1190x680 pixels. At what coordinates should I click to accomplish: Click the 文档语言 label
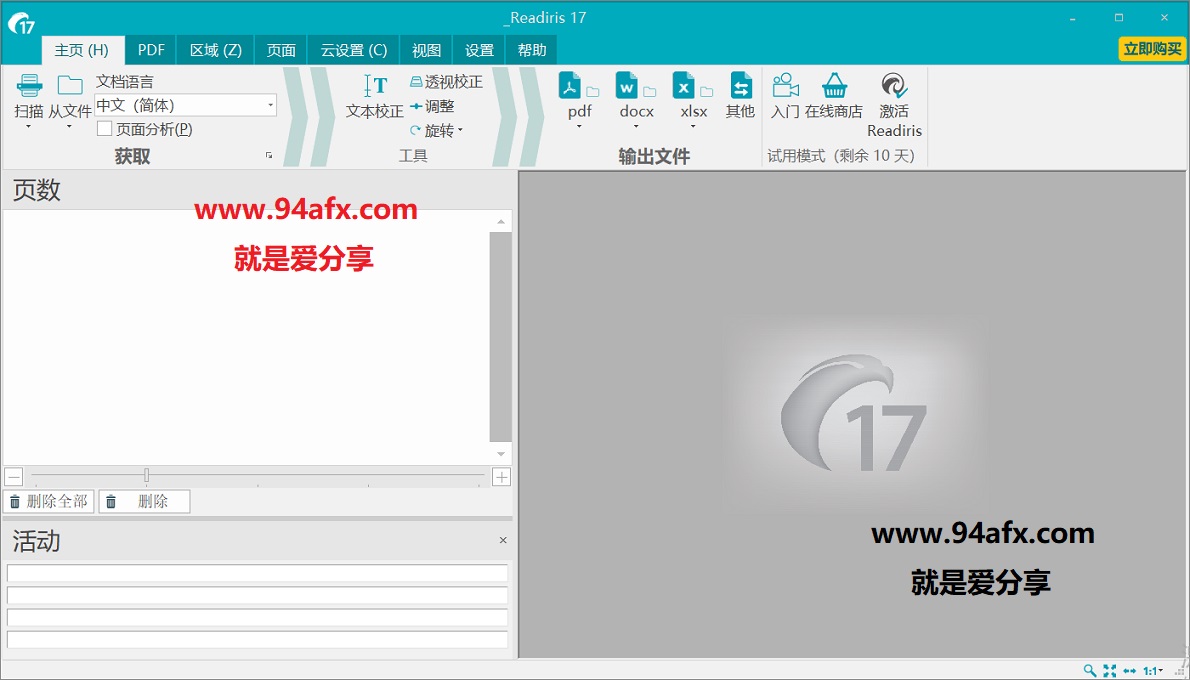124,82
